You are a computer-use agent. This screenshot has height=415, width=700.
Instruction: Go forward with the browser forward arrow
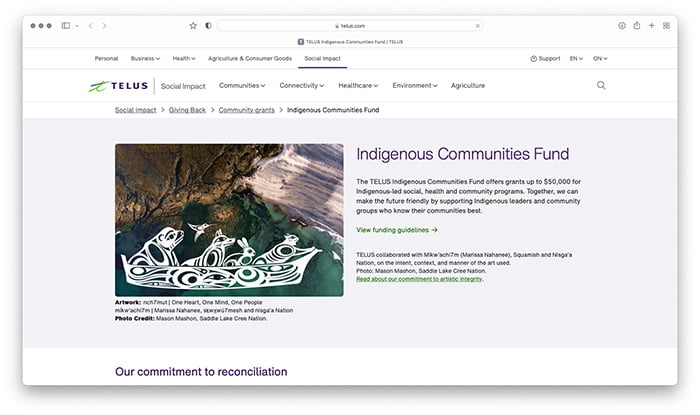tap(104, 26)
